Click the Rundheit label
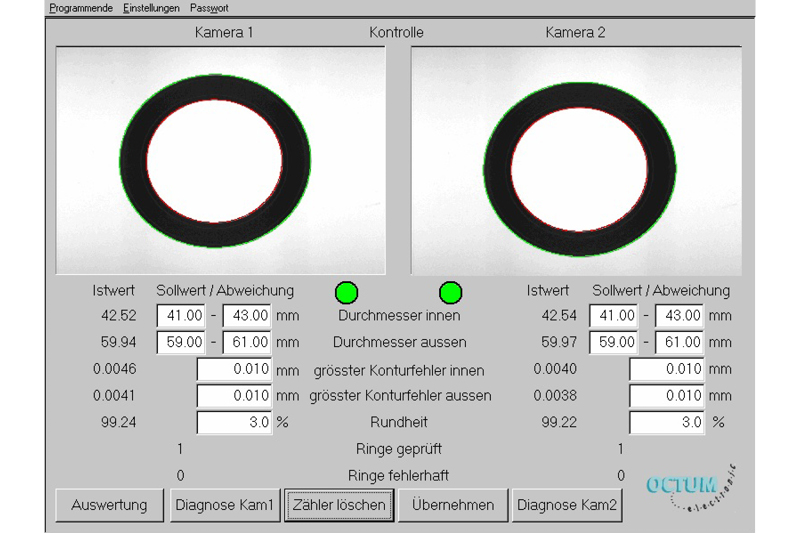Viewport: 800px width, 533px height. point(399,422)
